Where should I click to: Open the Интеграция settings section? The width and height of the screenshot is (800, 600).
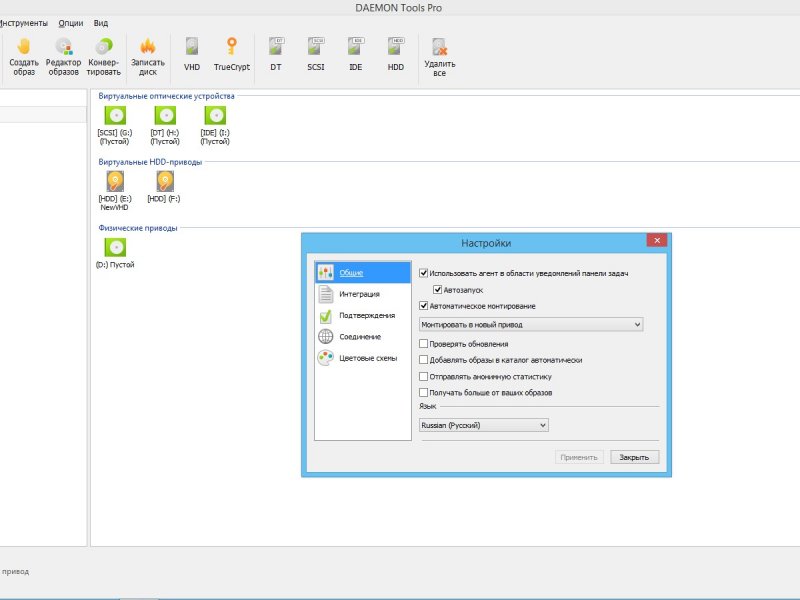363,294
